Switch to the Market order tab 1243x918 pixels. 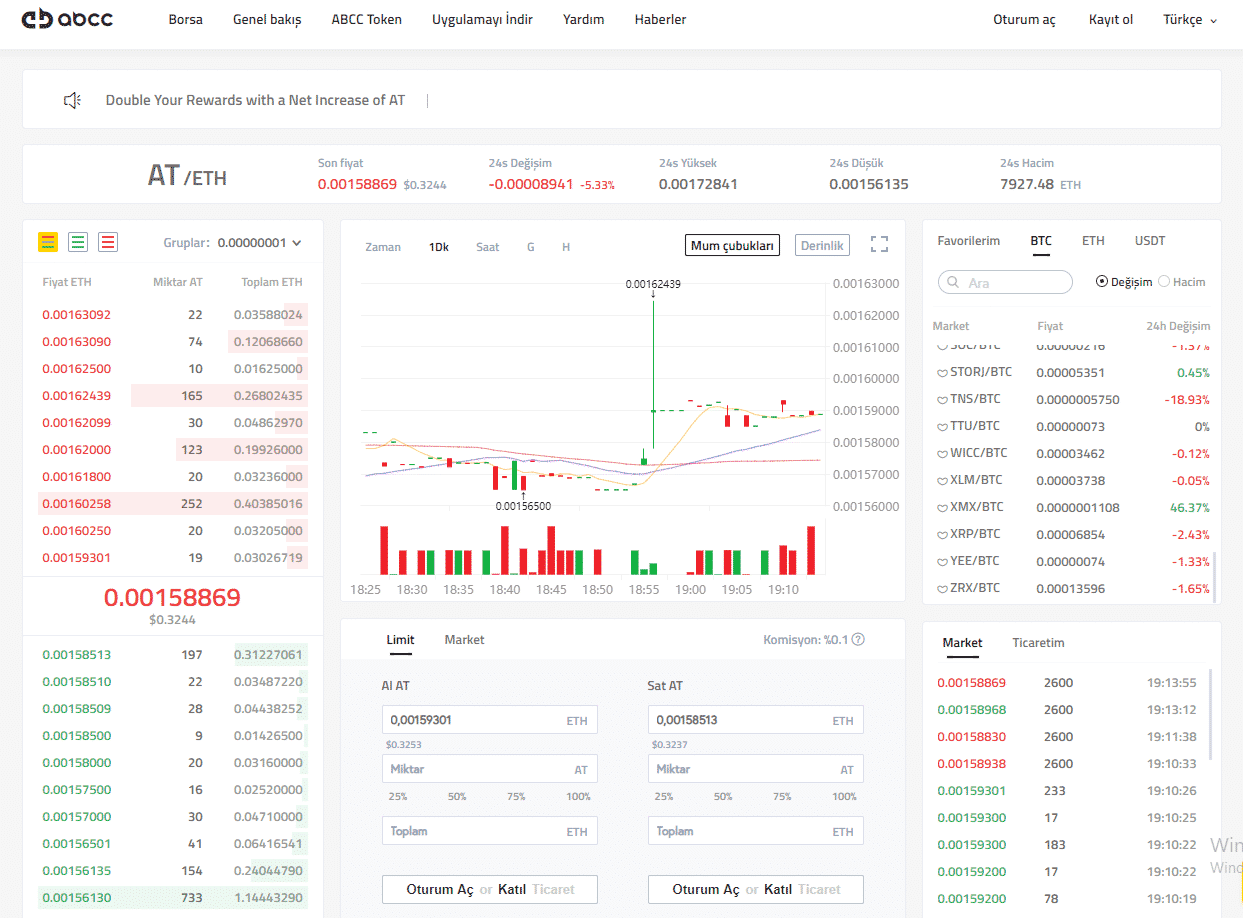coord(464,640)
